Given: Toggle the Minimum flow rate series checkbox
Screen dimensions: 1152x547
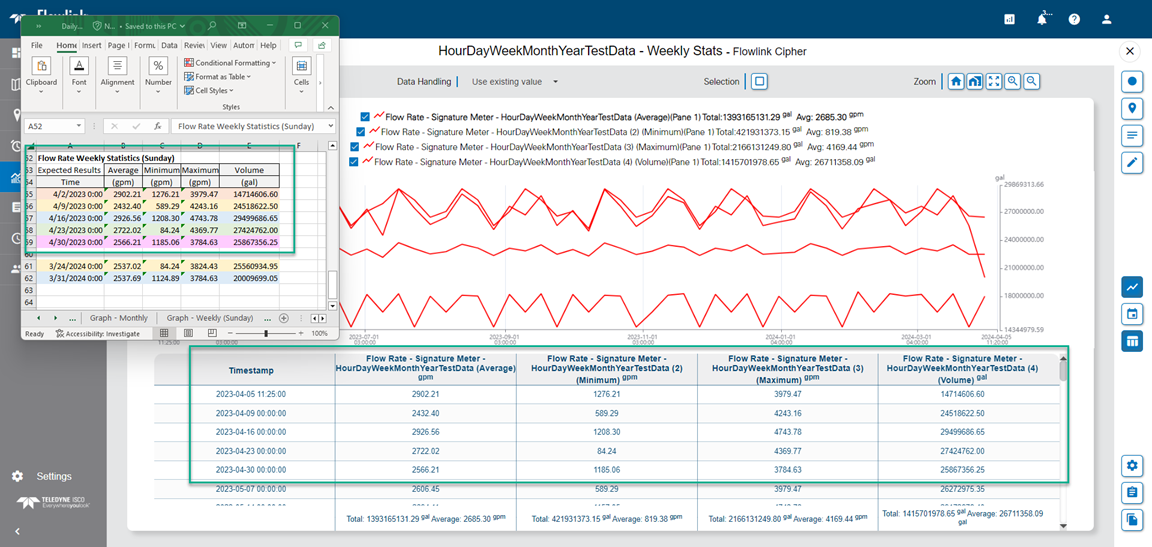Looking at the screenshot, I should coord(361,131).
